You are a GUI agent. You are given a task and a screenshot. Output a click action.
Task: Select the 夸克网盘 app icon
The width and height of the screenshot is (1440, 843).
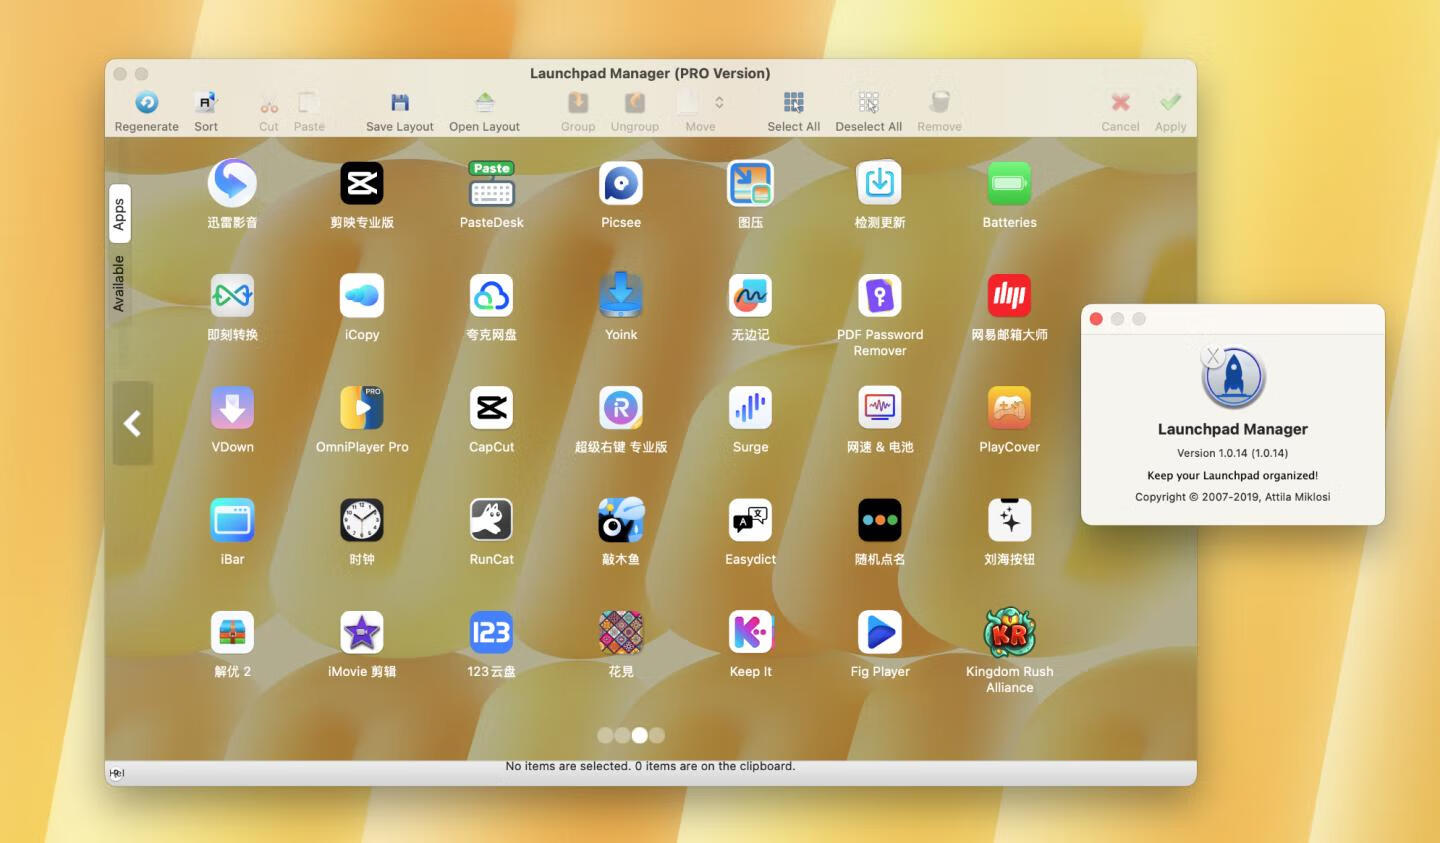pos(492,296)
